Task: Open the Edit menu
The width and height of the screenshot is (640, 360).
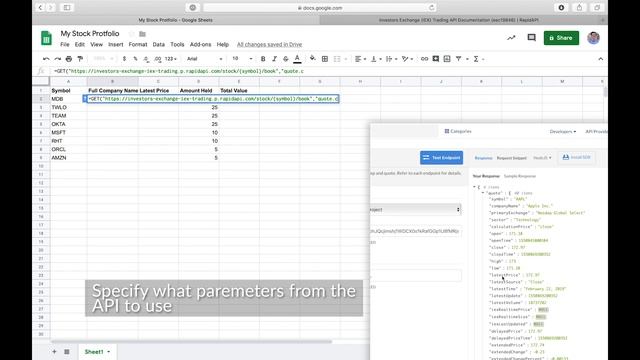Action: tap(80, 44)
